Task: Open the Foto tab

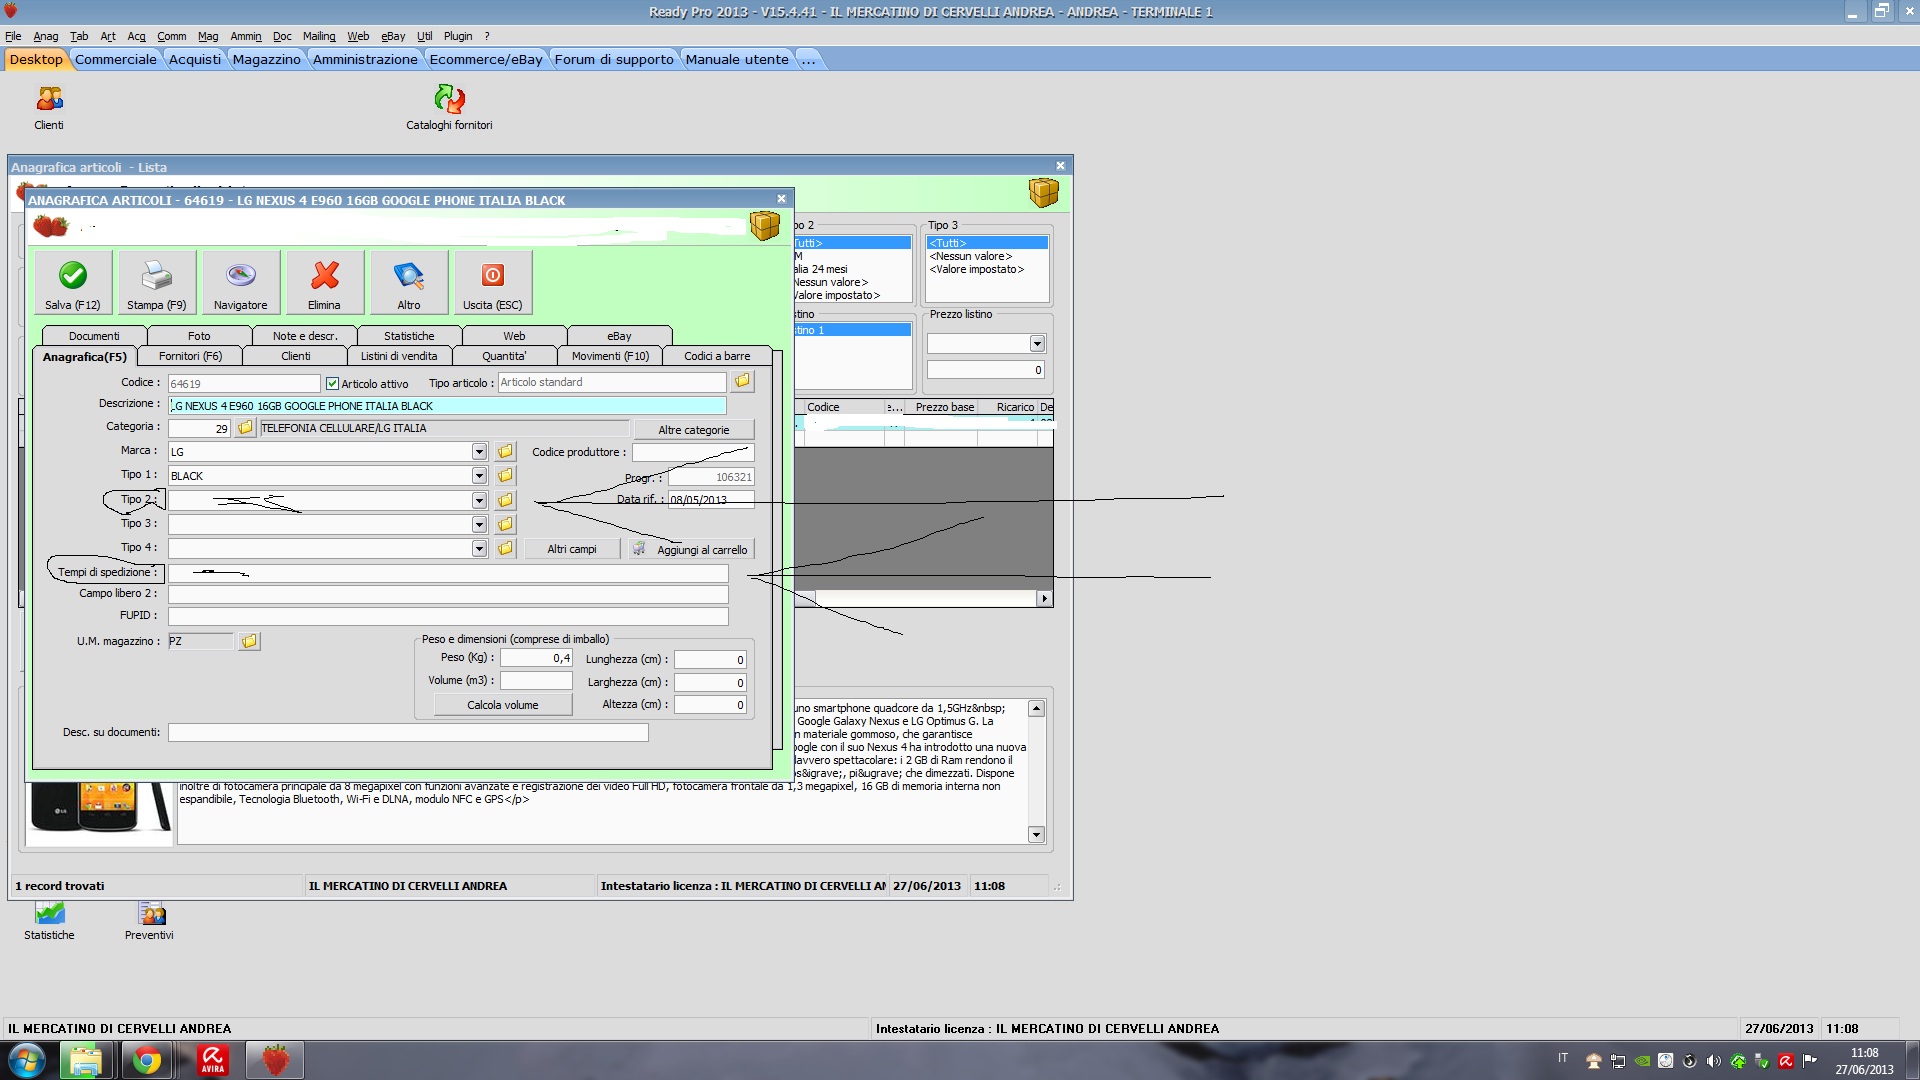Action: [x=199, y=336]
